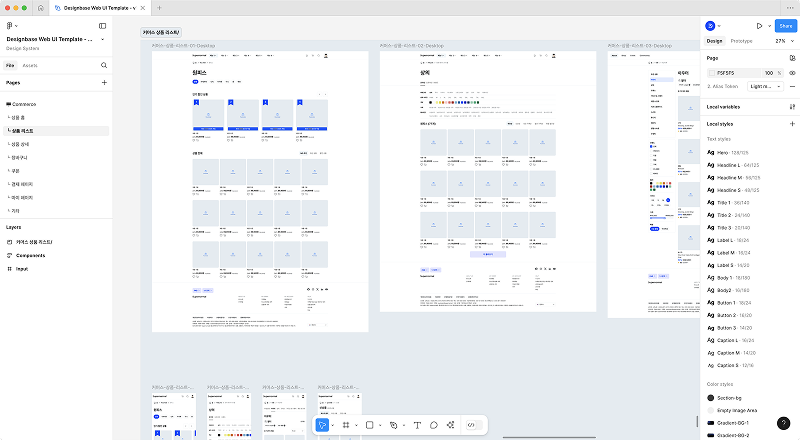This screenshot has width=800, height=440.
Task: Select the Pen tool
Action: pyautogui.click(x=393, y=425)
